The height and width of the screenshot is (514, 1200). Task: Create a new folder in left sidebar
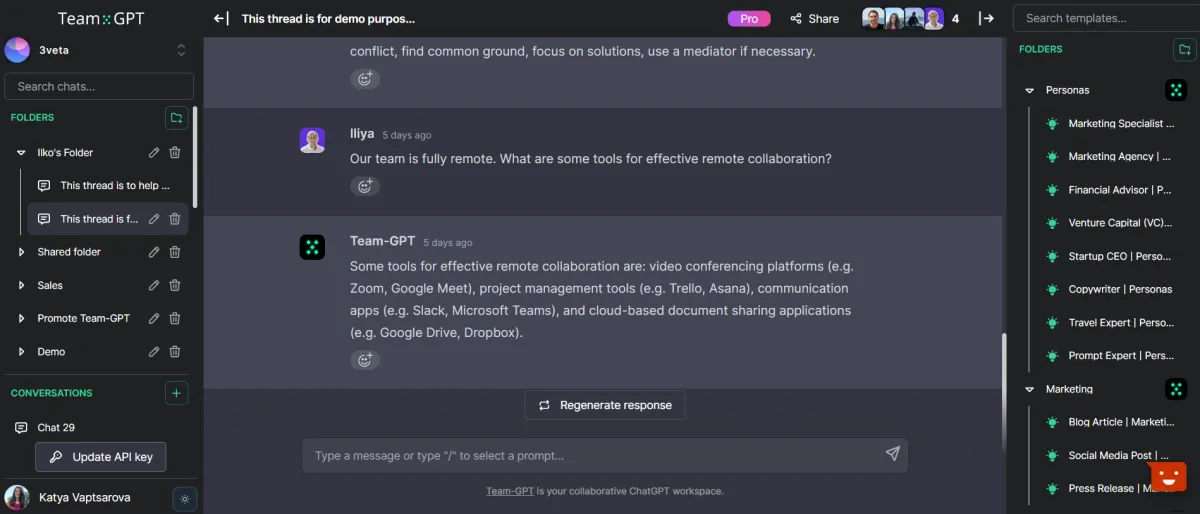(x=176, y=118)
